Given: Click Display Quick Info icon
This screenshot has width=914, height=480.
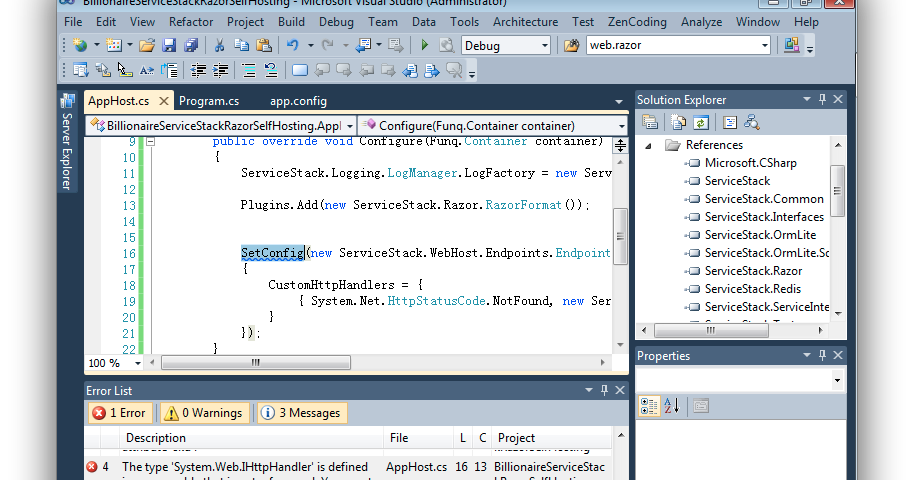Looking at the screenshot, I should 125,71.
